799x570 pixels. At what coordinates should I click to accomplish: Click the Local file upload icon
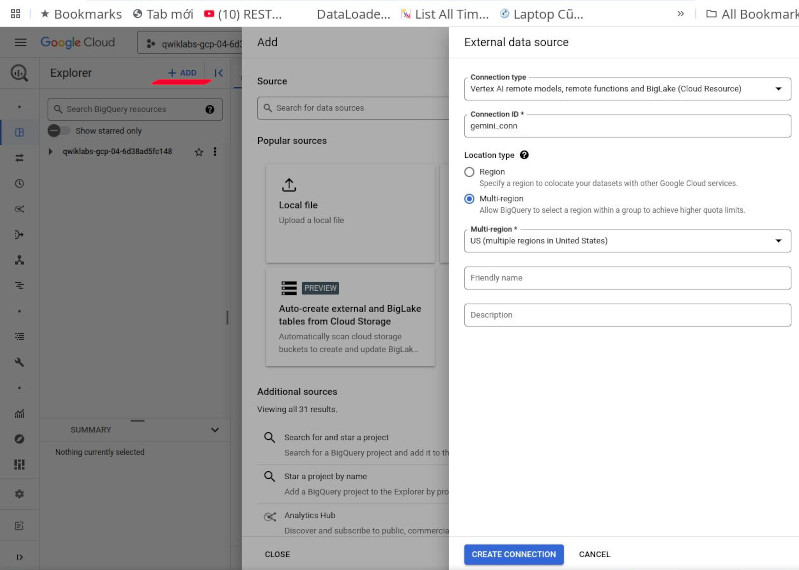coord(289,185)
